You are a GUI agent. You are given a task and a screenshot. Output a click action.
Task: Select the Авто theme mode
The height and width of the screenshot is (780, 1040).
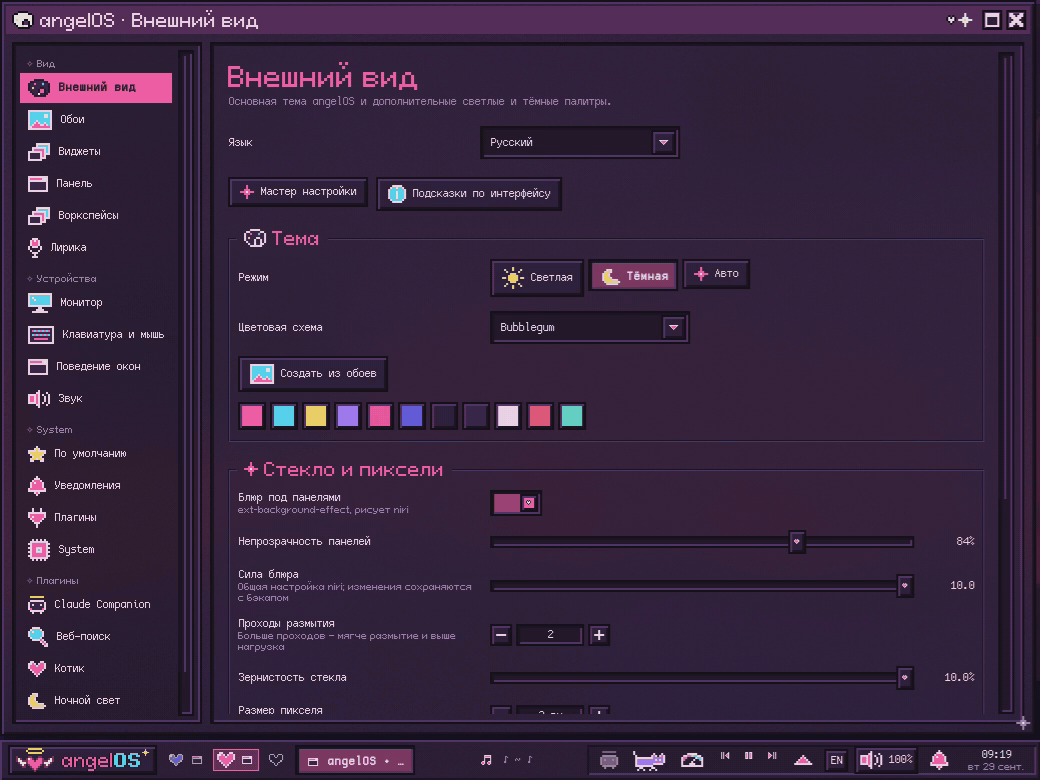716,274
